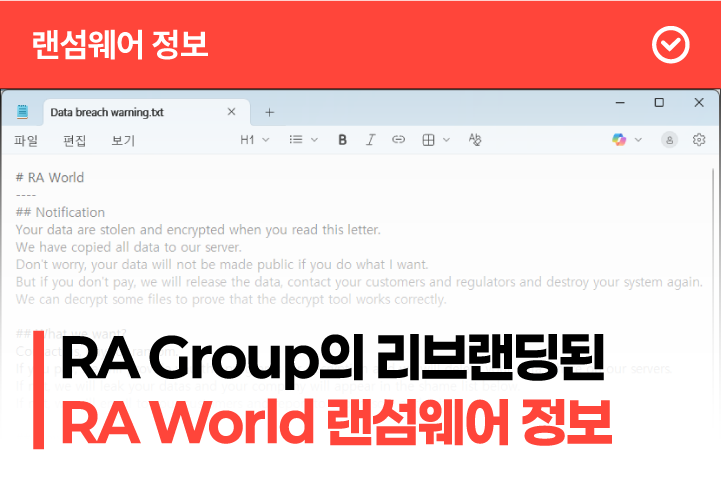Toggle bold formatting
The image size is (721, 483).
click(x=342, y=140)
